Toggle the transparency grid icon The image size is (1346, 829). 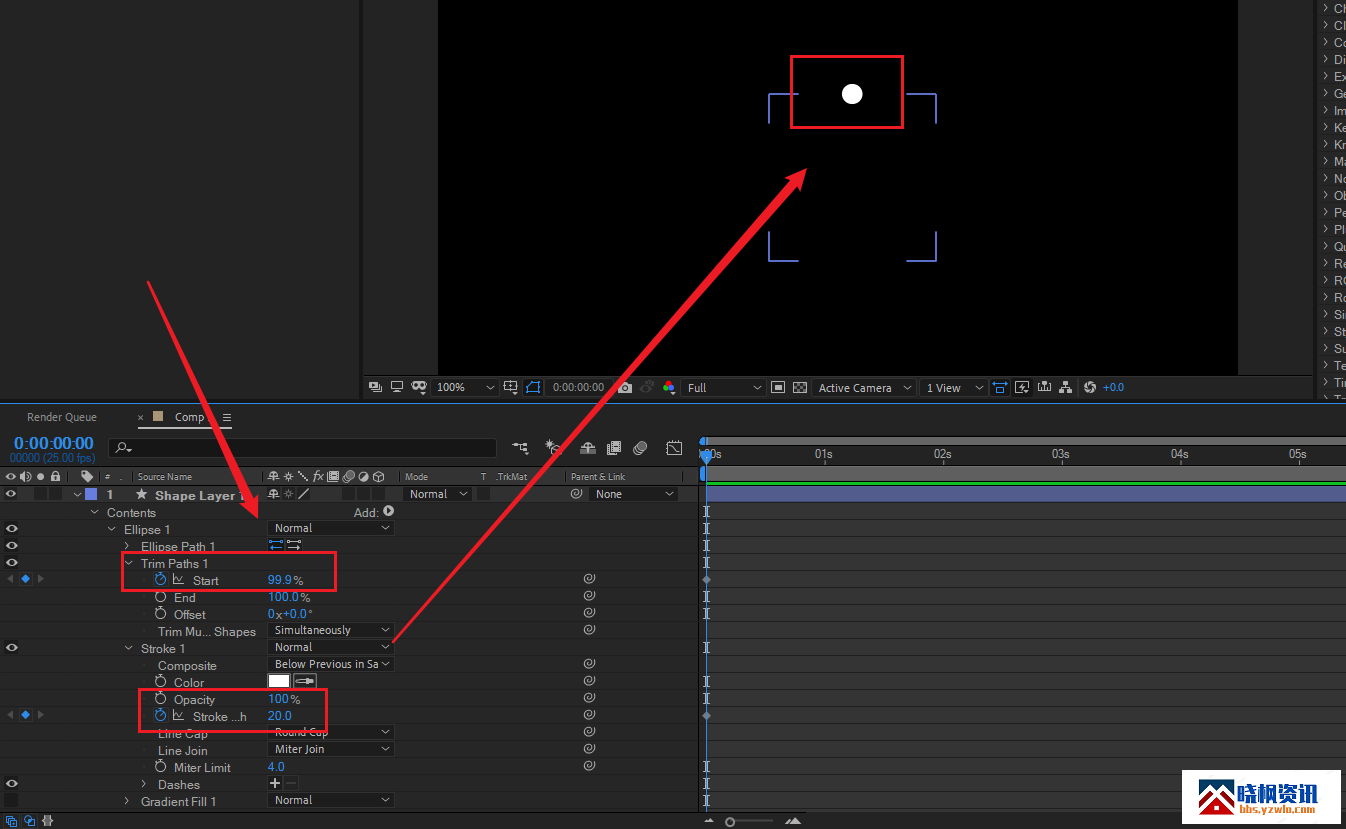(x=800, y=387)
